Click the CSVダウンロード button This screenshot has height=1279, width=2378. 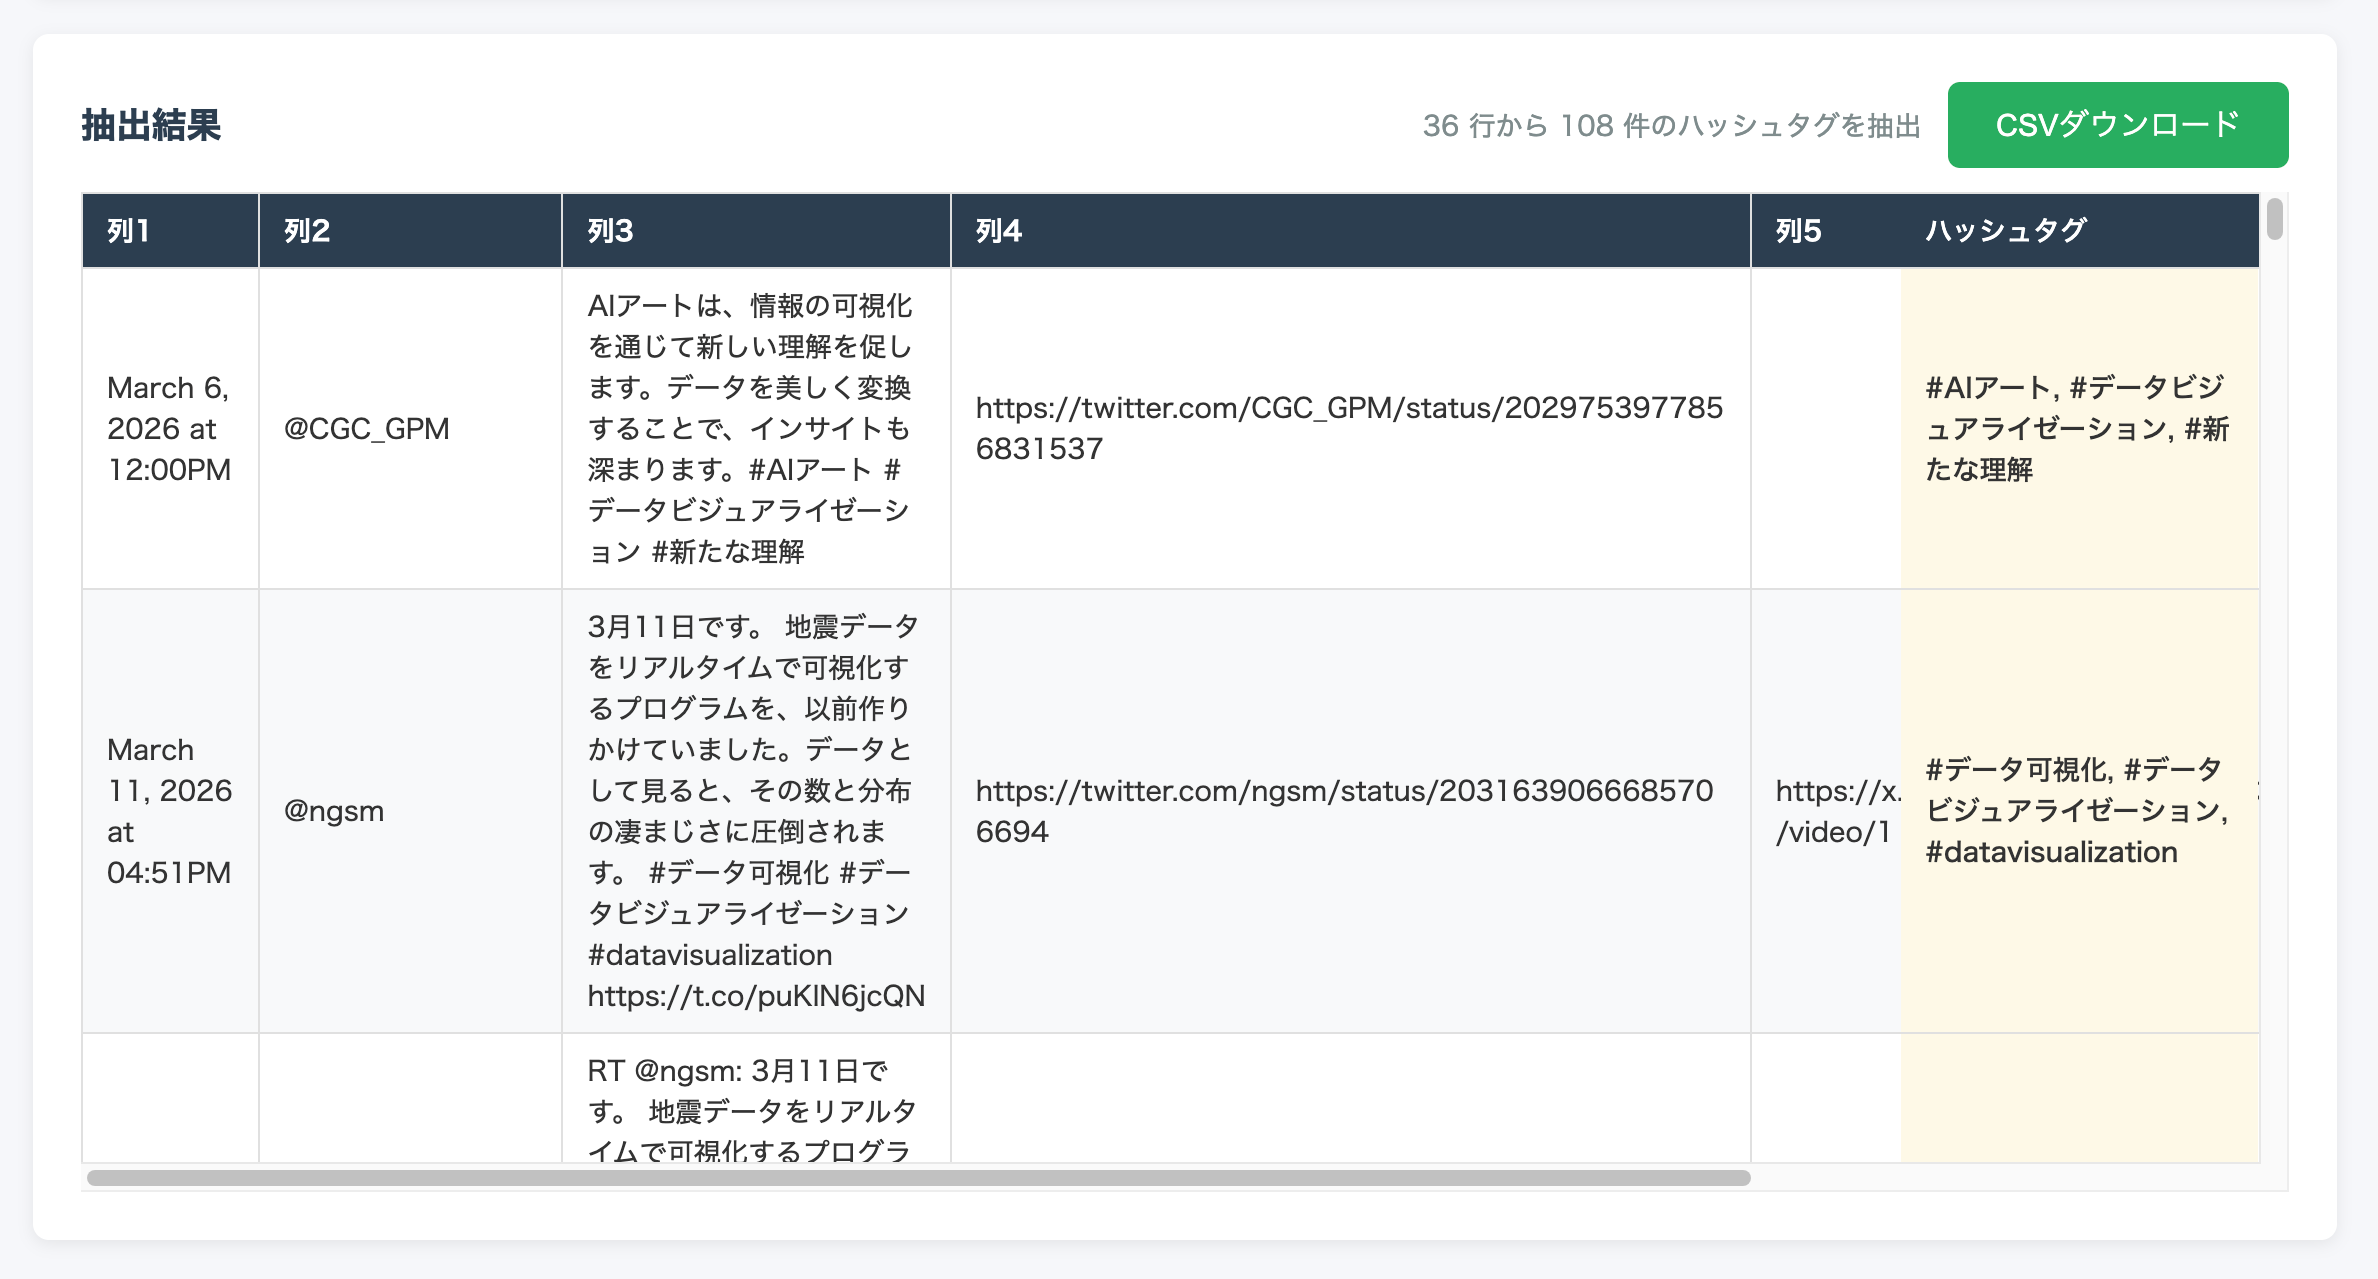tap(2117, 125)
